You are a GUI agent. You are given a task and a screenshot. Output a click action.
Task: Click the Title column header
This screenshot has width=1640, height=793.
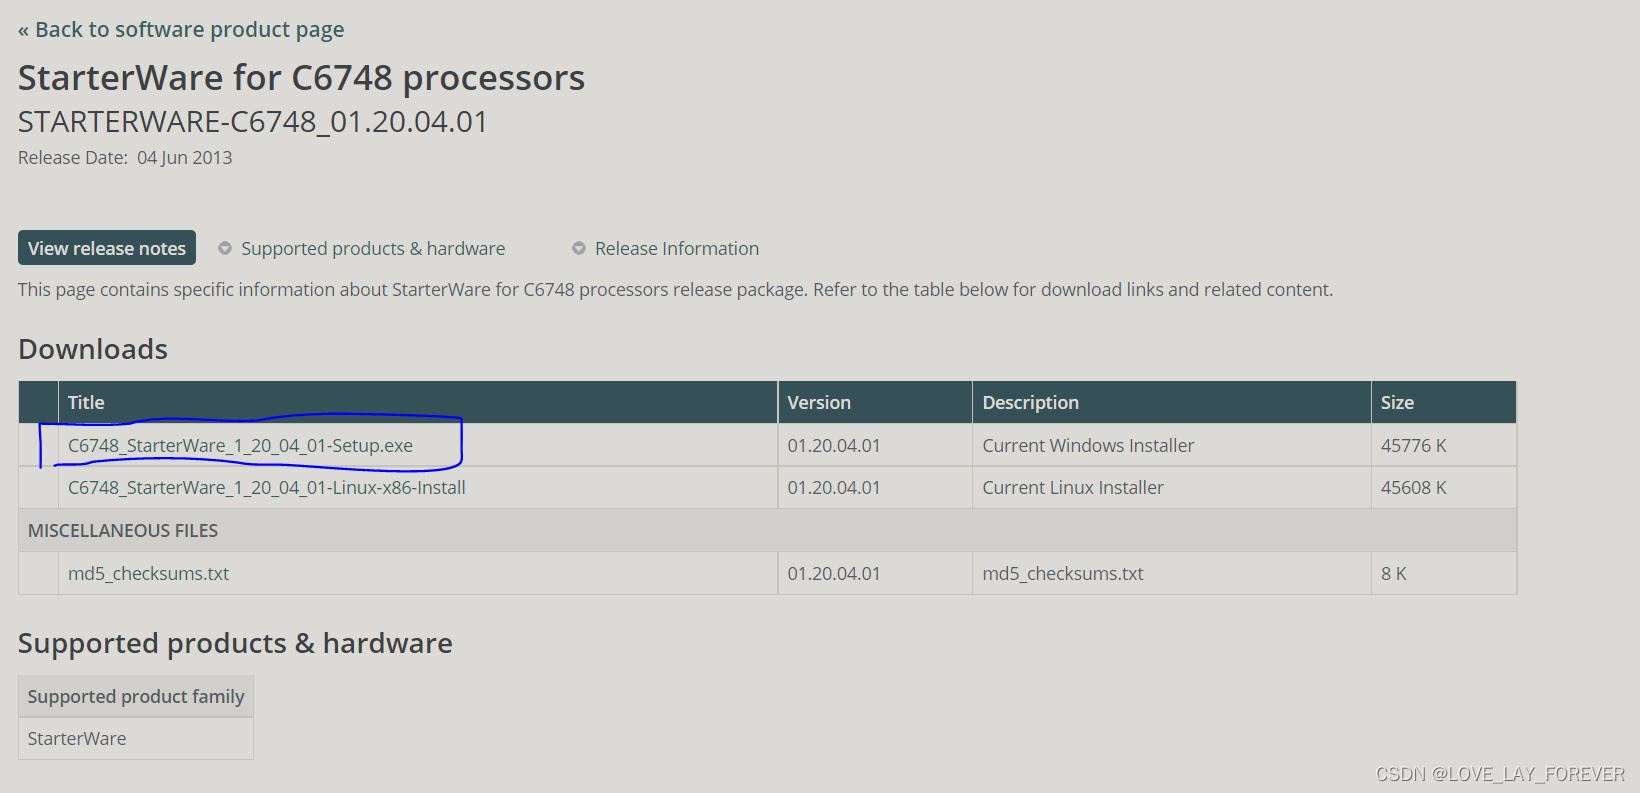pos(418,402)
